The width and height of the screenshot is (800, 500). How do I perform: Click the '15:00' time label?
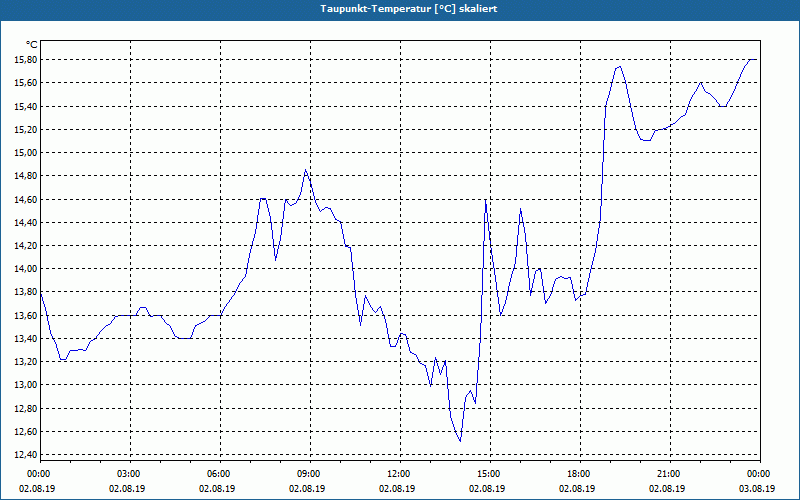[490, 474]
